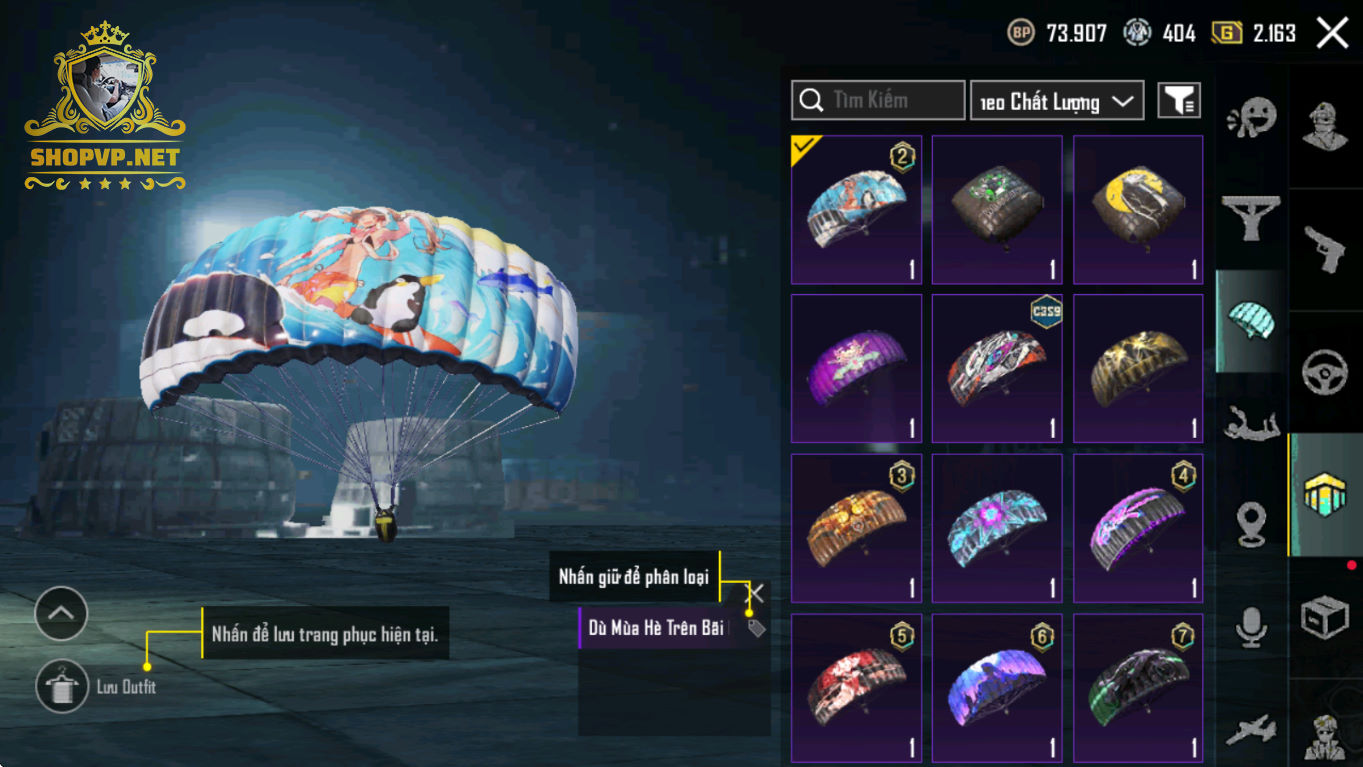Choose the yellow moon parachute skin

1138,210
